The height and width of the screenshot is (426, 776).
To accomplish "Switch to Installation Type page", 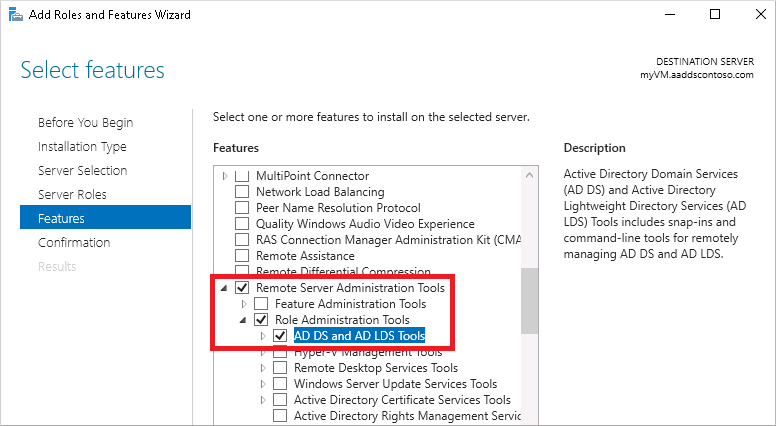I will click(82, 146).
